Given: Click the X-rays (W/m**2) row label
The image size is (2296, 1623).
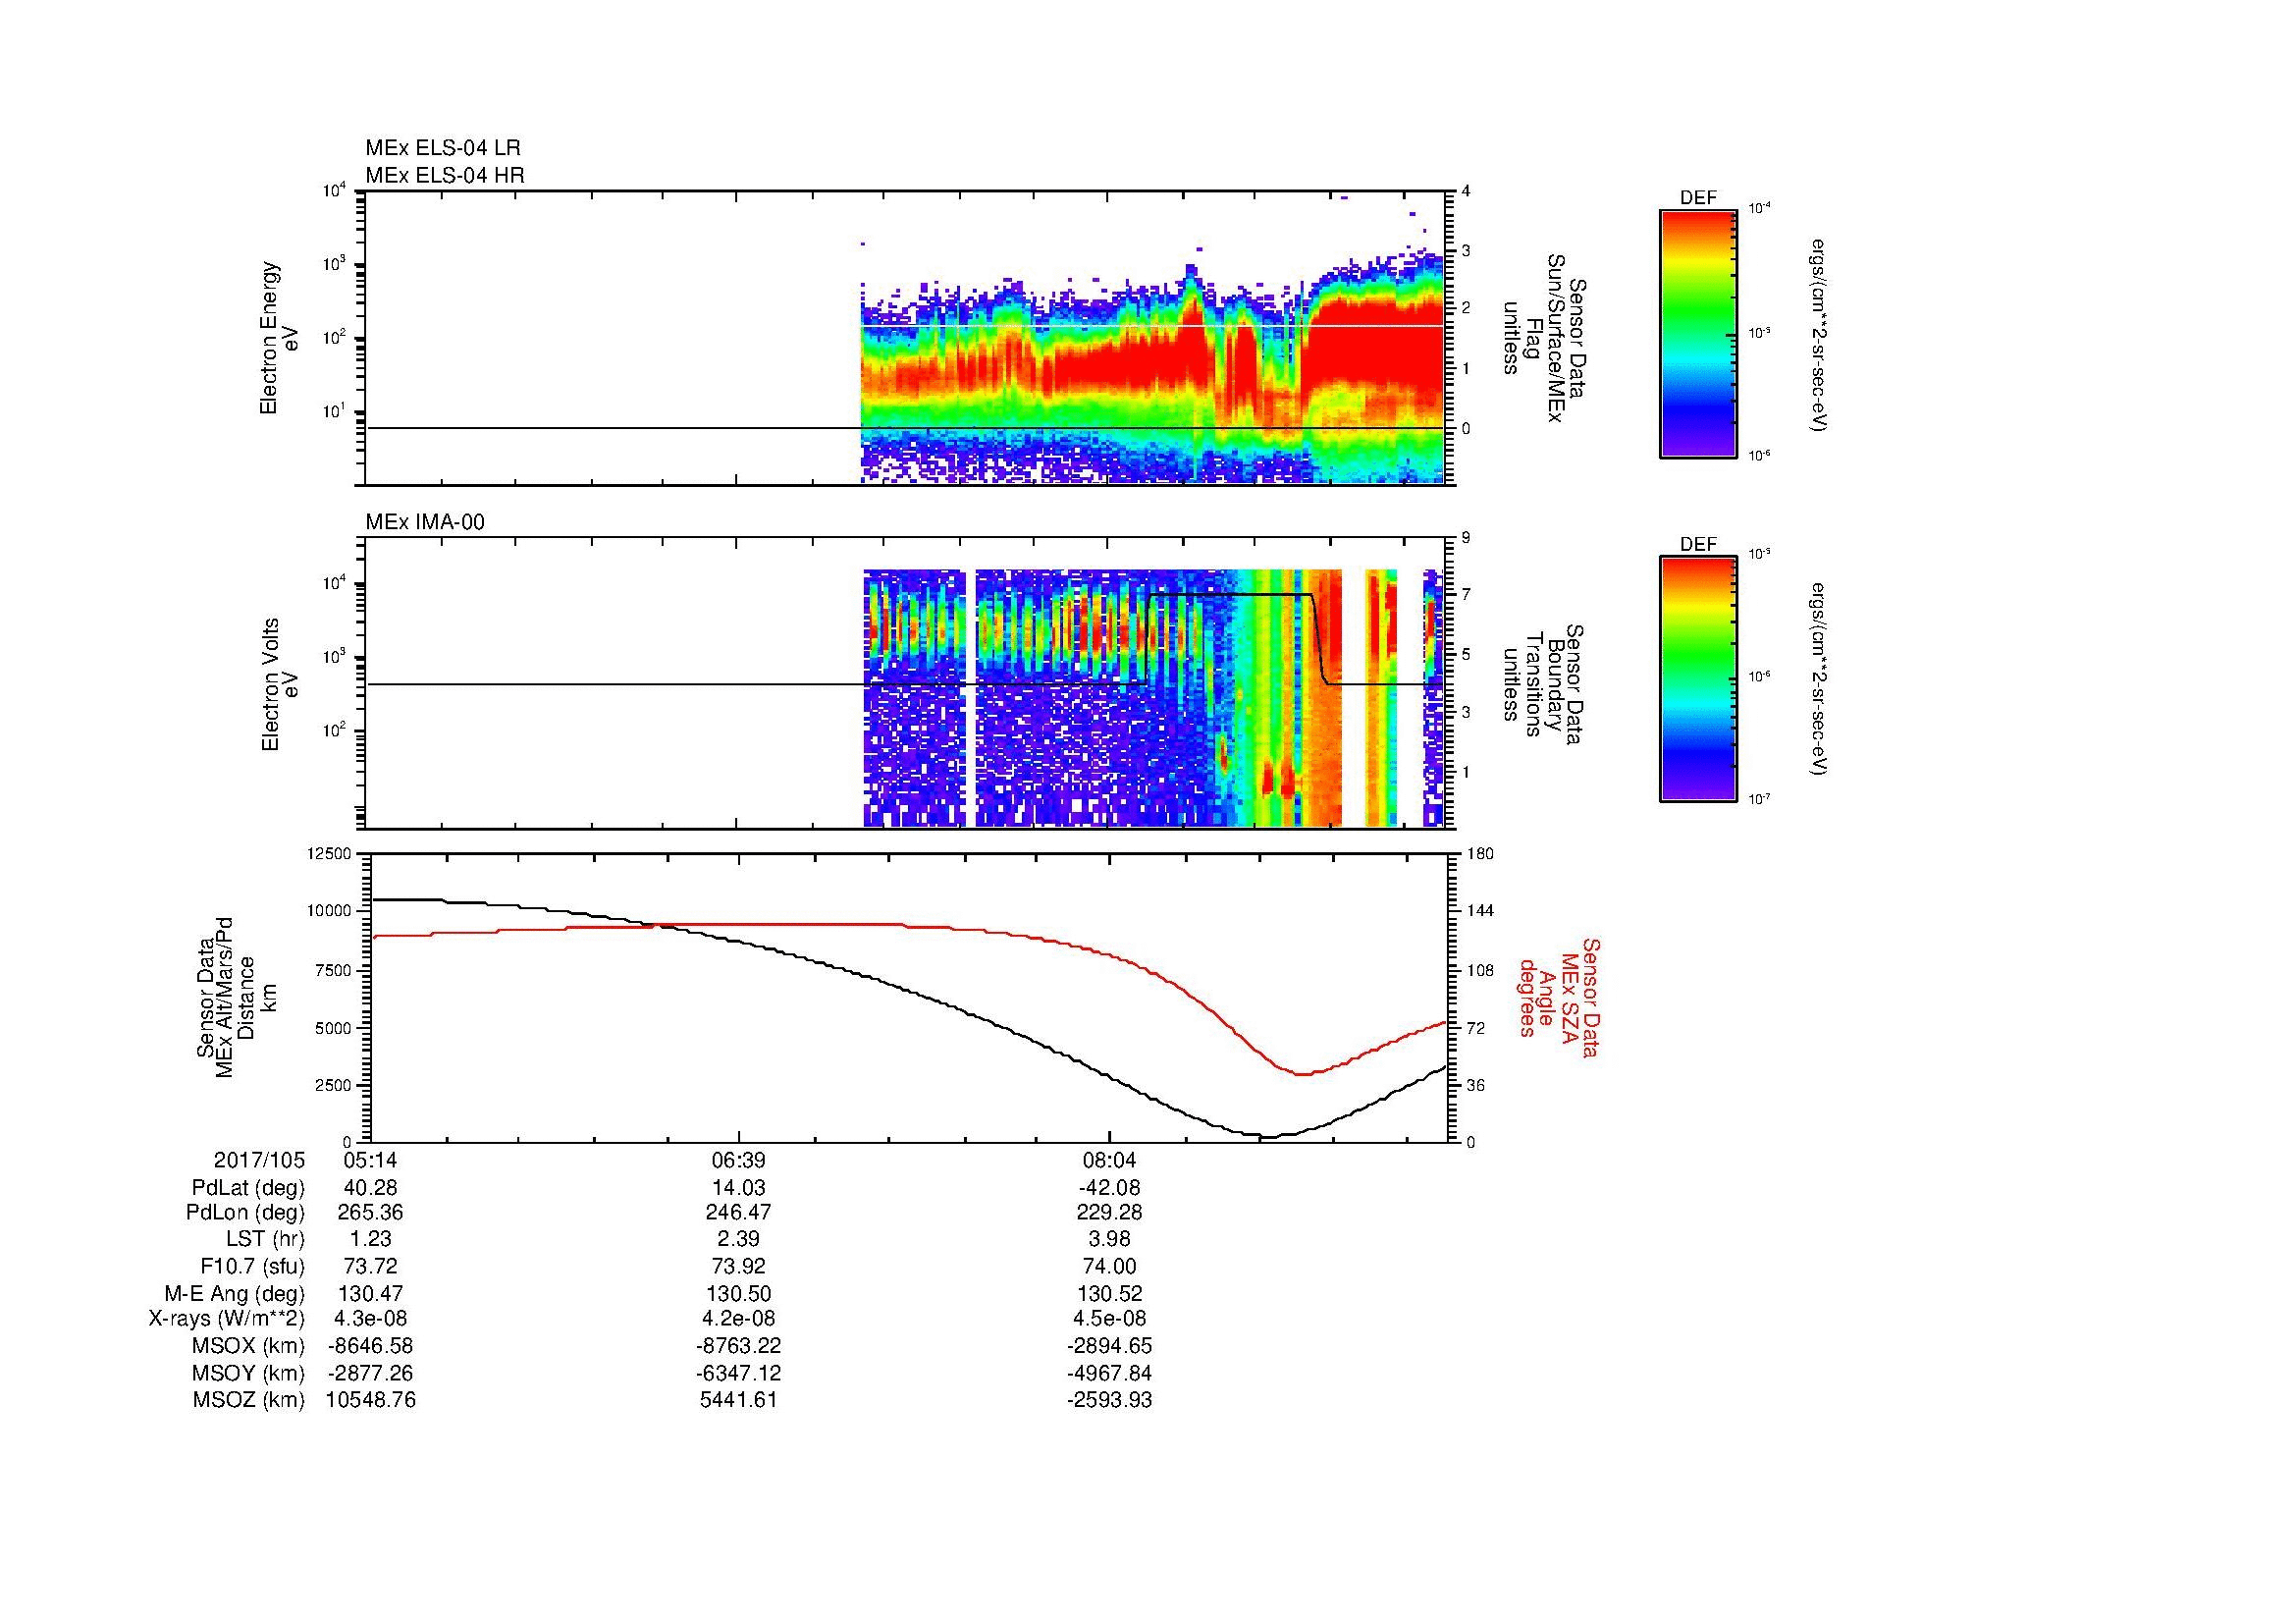Looking at the screenshot, I should [x=226, y=1320].
